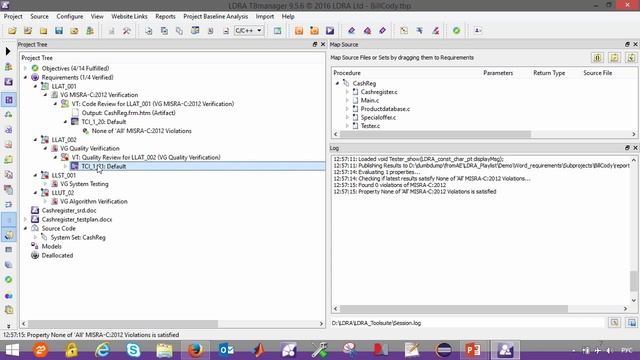Open the Source menu
Screen dimensions: 640x360
pyautogui.click(x=39, y=16)
